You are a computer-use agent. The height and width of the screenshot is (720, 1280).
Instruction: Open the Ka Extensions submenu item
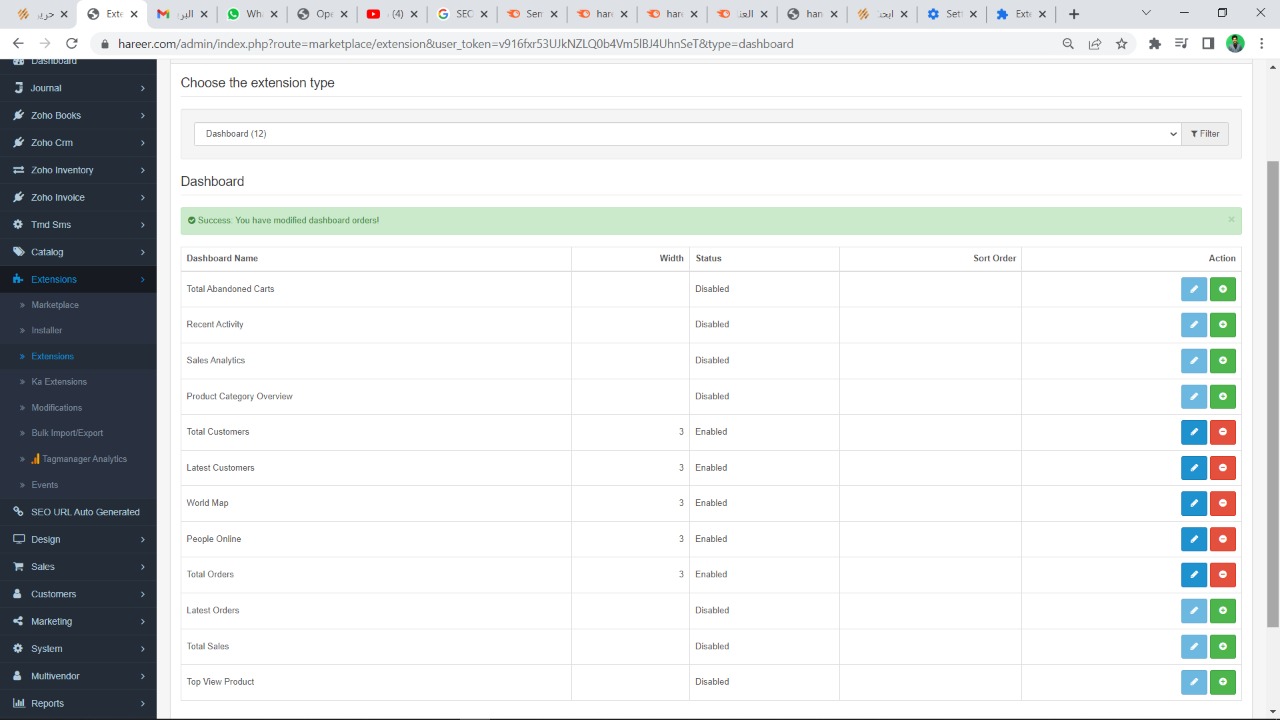[x=78, y=382]
